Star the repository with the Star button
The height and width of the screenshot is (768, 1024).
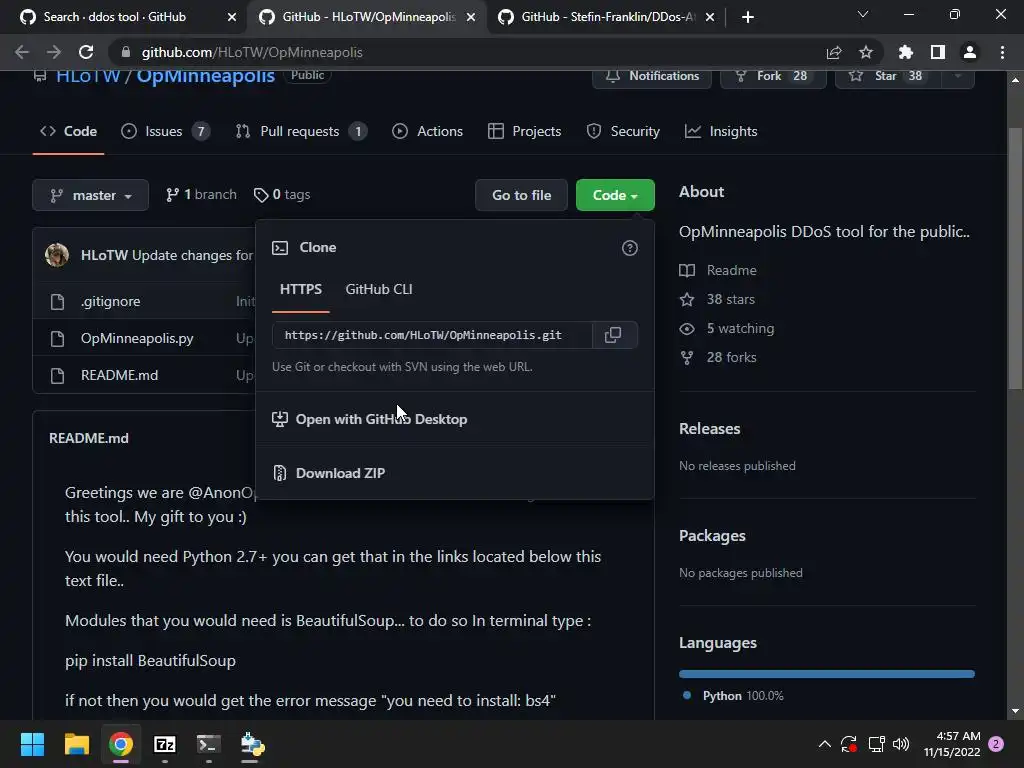point(888,76)
